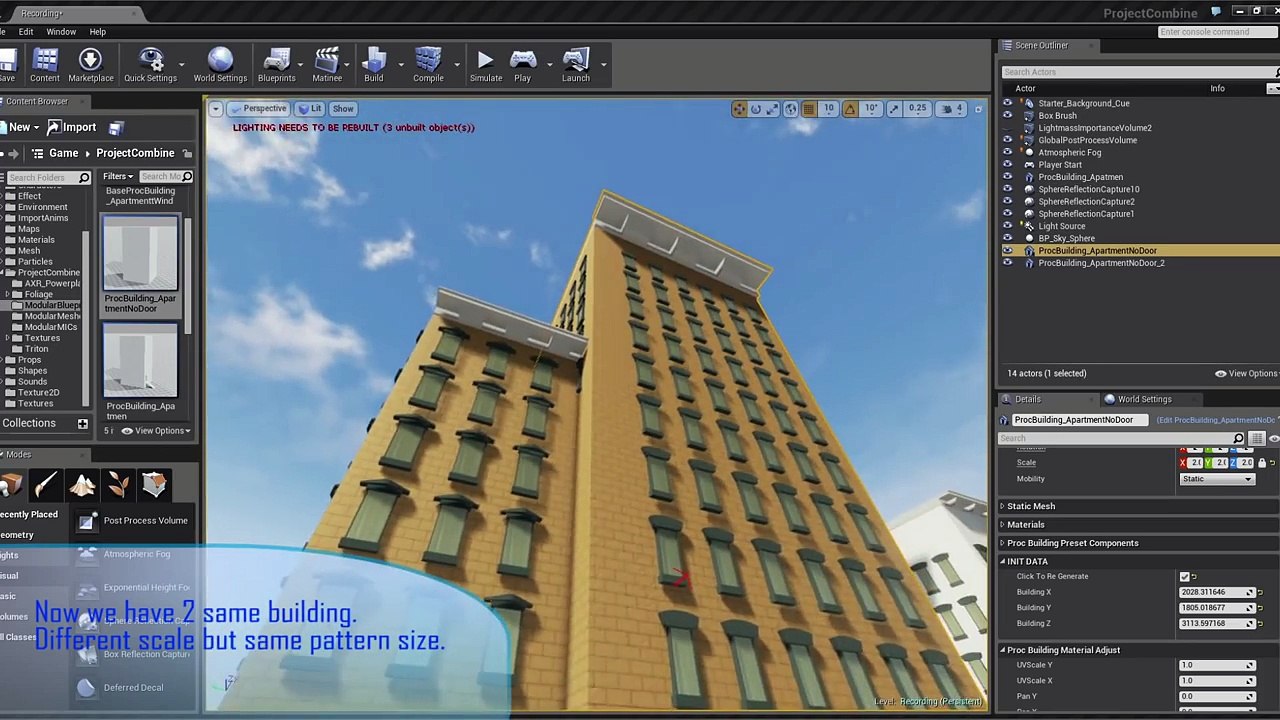1280x720 pixels.
Task: Click the Save All icon in Content Browser
Action: [116, 128]
